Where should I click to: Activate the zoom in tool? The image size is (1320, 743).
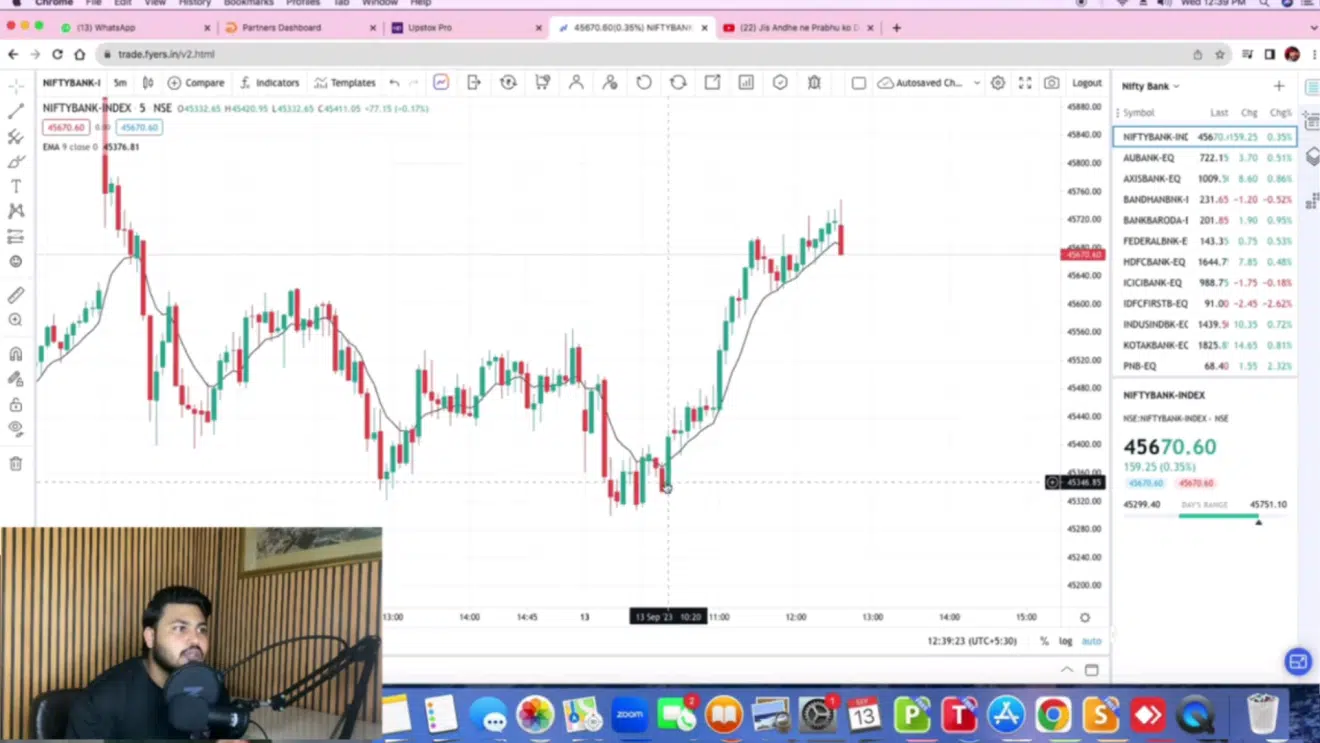click(x=16, y=320)
